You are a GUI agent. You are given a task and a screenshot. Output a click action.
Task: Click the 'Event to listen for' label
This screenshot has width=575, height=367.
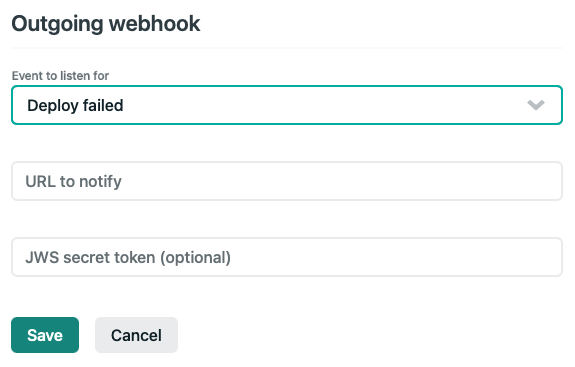pyautogui.click(x=60, y=76)
